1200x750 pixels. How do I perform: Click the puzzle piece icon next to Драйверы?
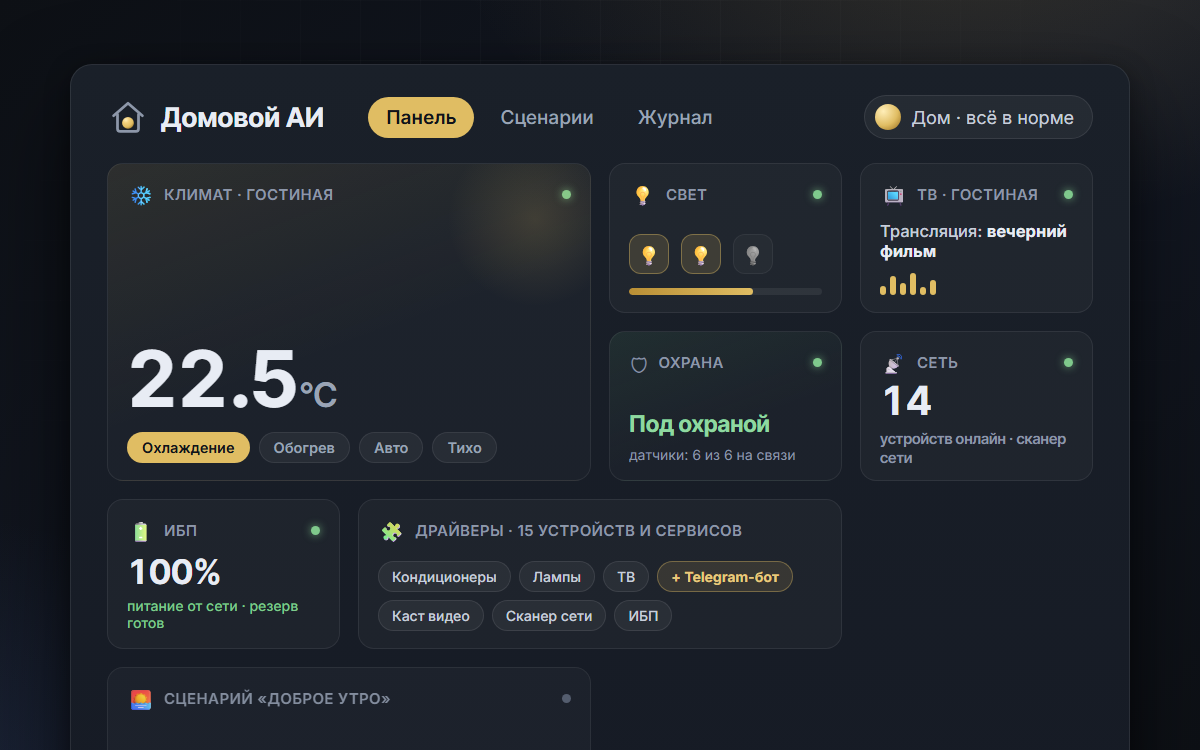click(392, 531)
